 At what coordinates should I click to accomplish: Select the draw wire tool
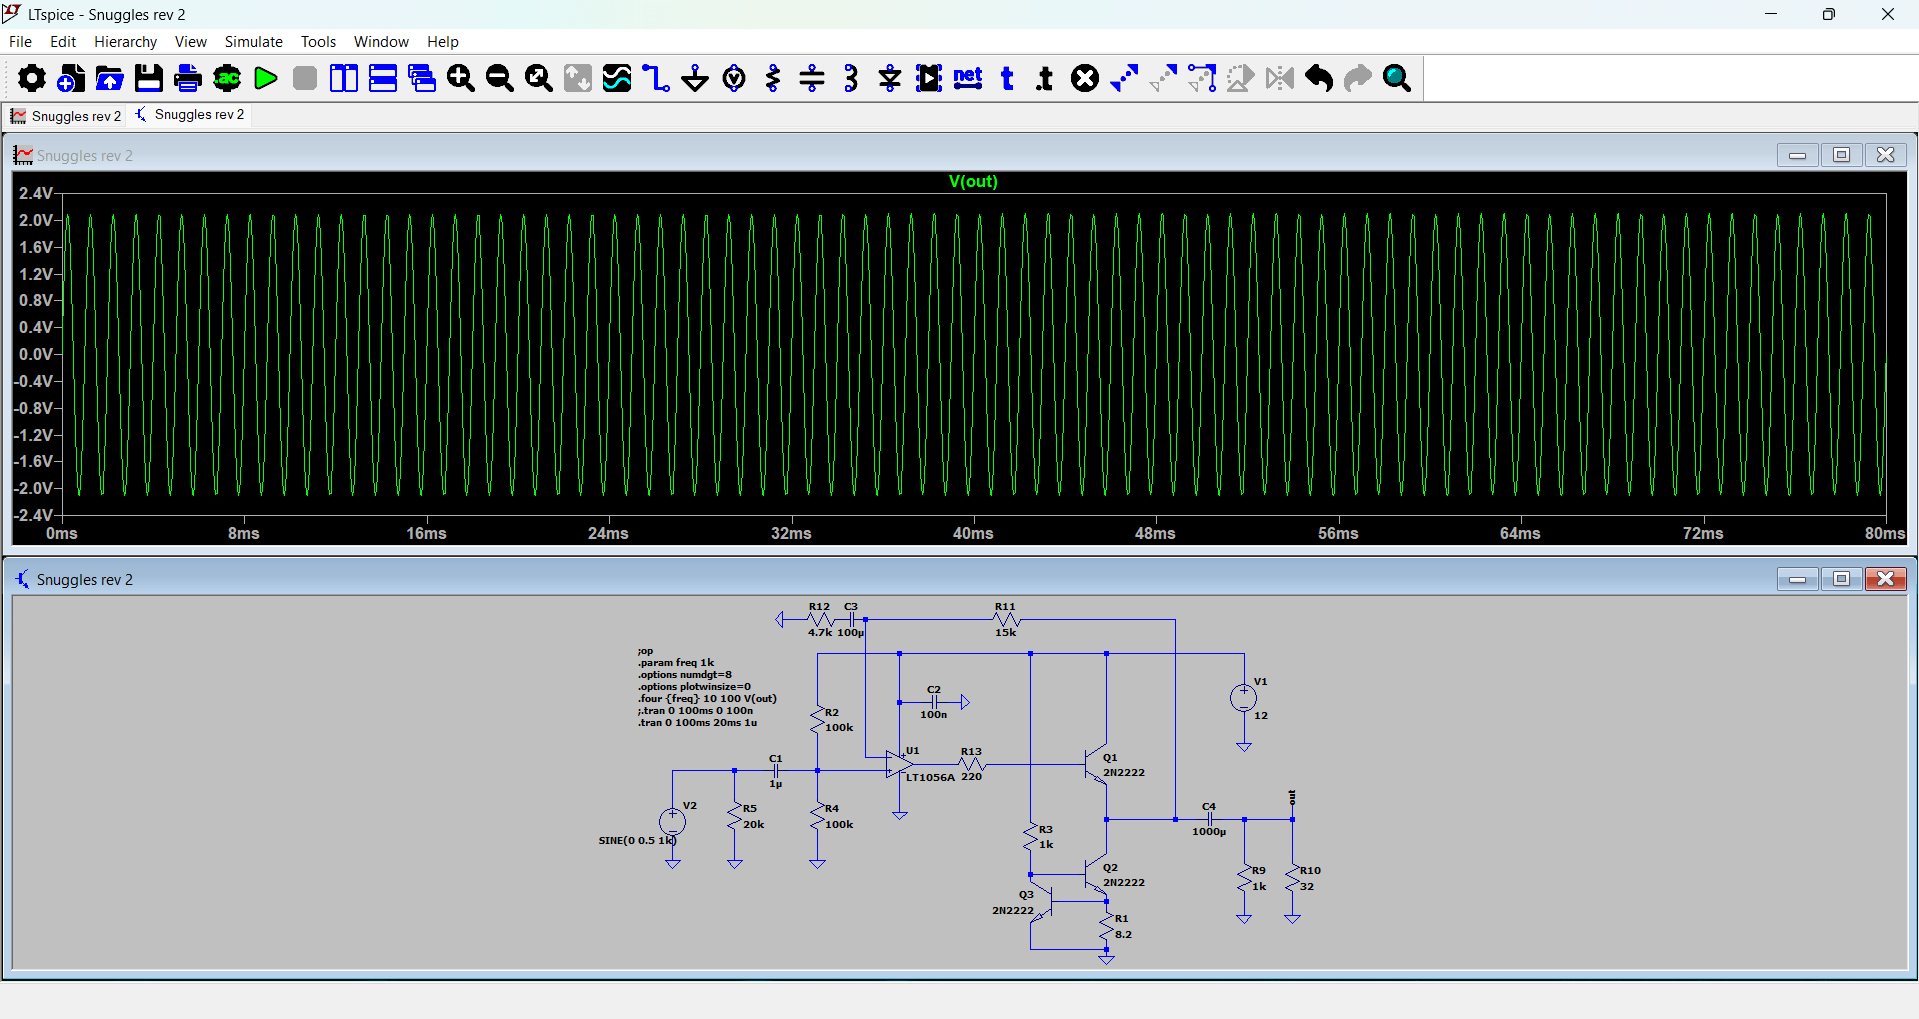coord(656,78)
